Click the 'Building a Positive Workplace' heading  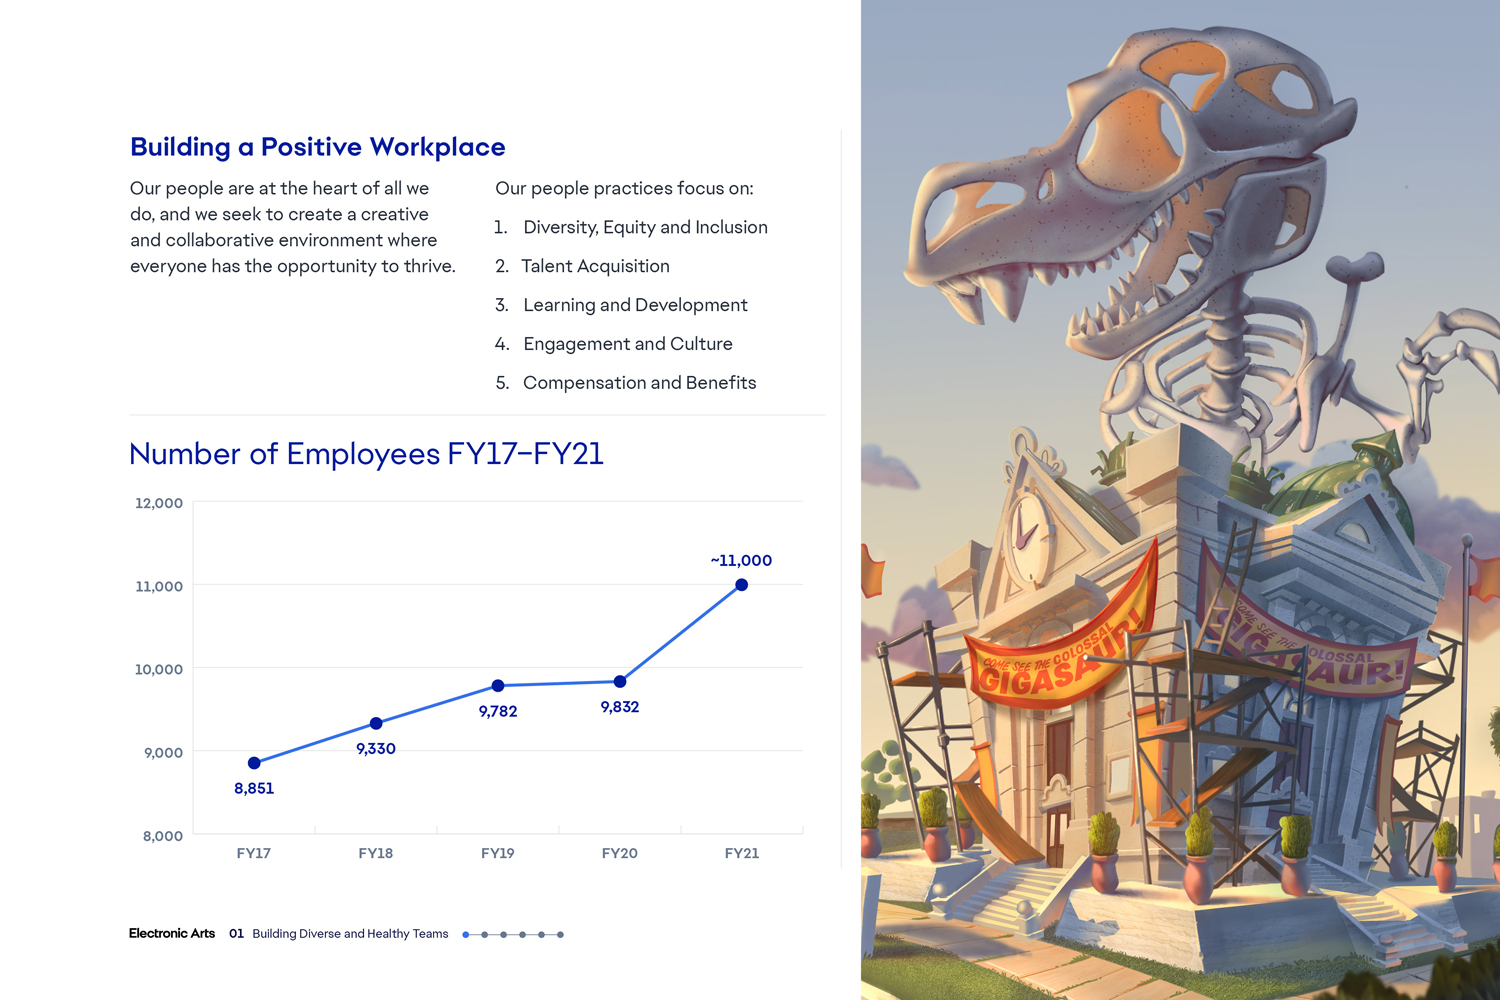(x=317, y=147)
